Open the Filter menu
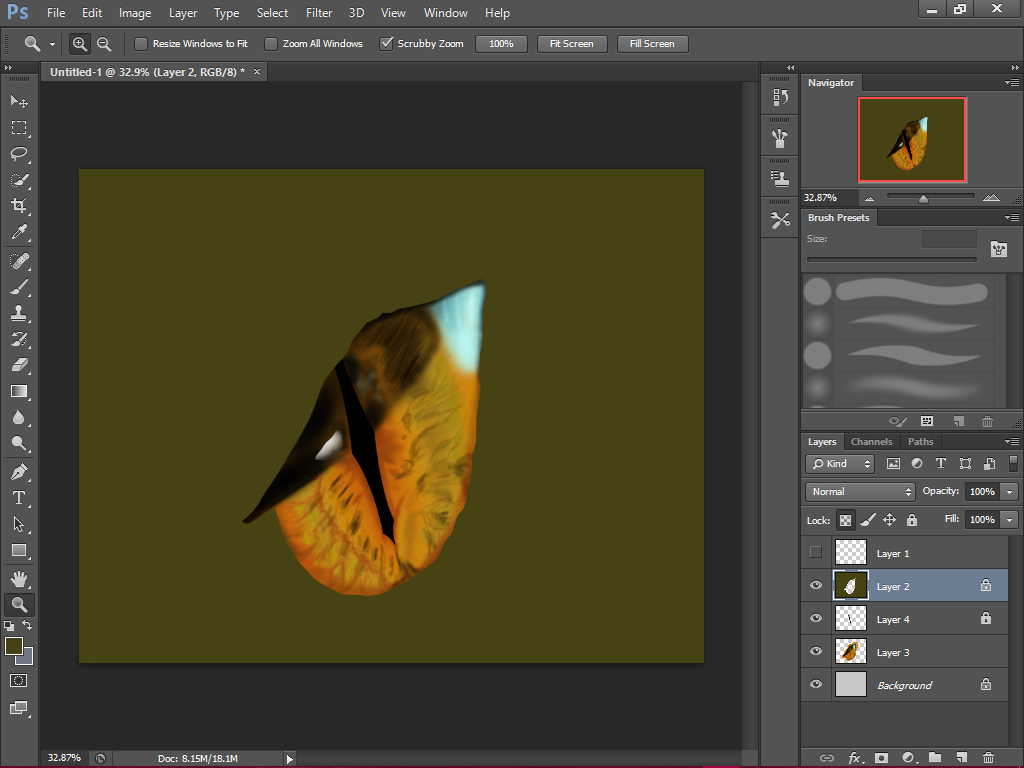Screen dimensions: 1024x768 (318, 13)
